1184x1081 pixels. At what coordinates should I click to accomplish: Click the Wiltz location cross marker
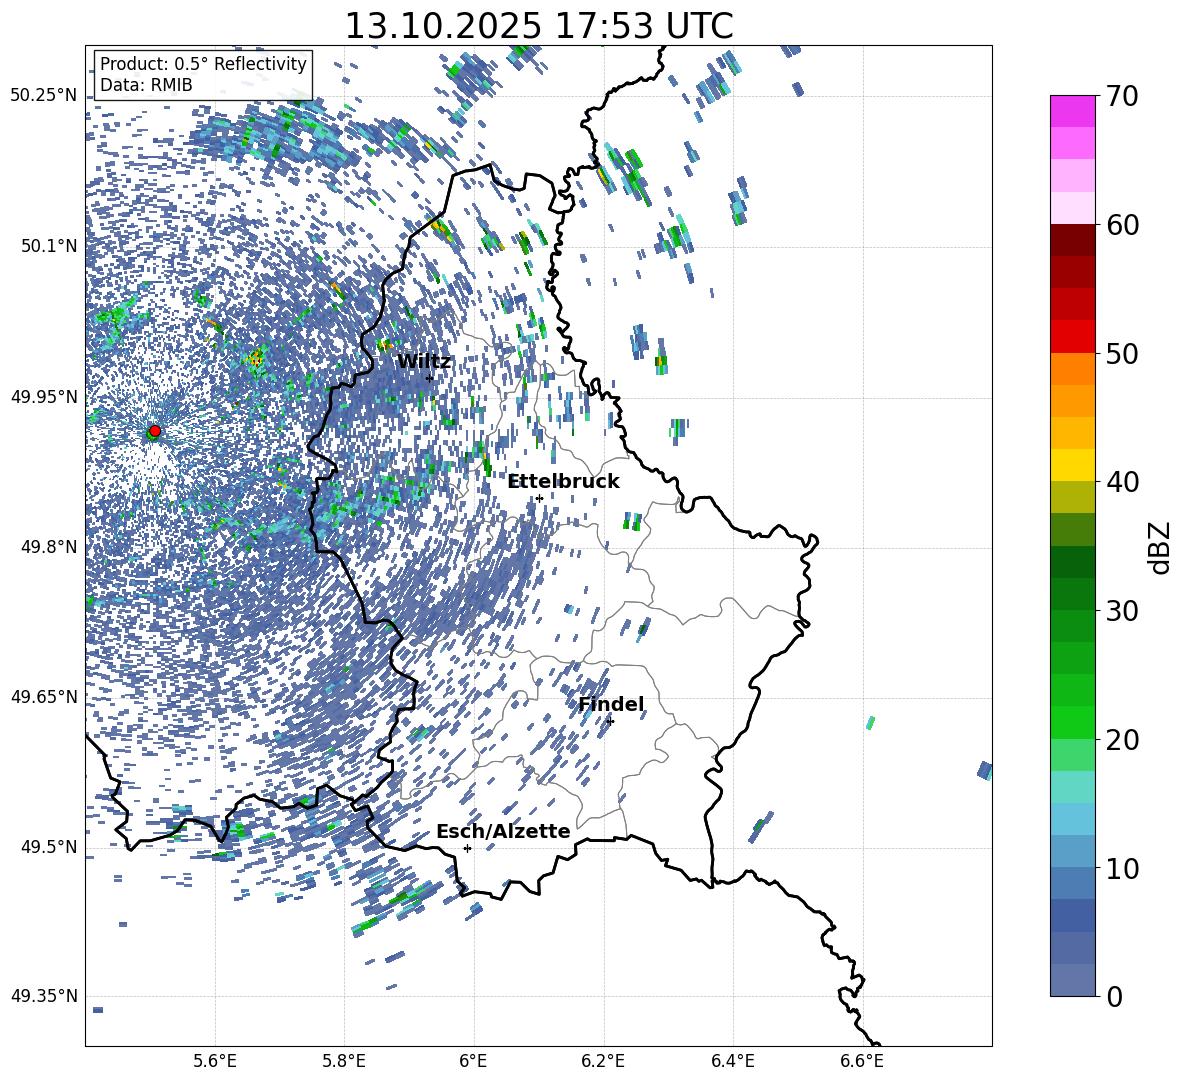tap(429, 378)
